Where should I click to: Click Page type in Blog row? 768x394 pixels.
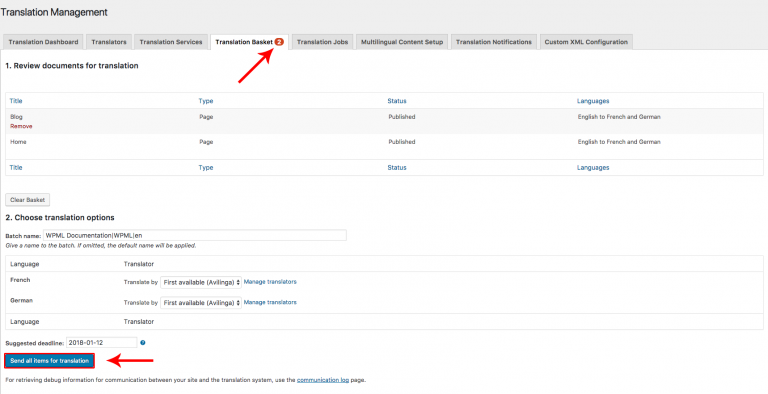point(206,117)
